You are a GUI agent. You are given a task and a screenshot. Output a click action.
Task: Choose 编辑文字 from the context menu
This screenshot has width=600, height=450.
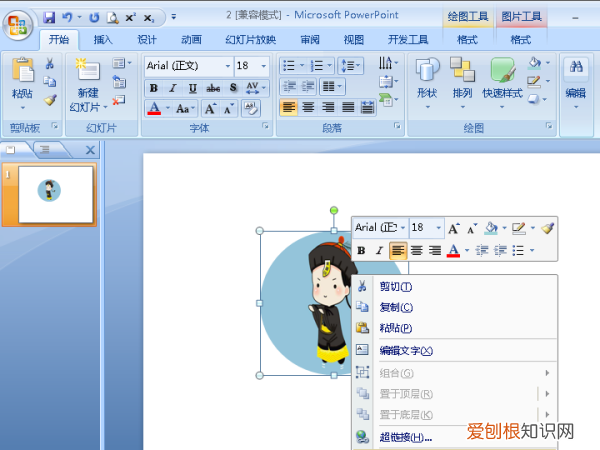[405, 351]
